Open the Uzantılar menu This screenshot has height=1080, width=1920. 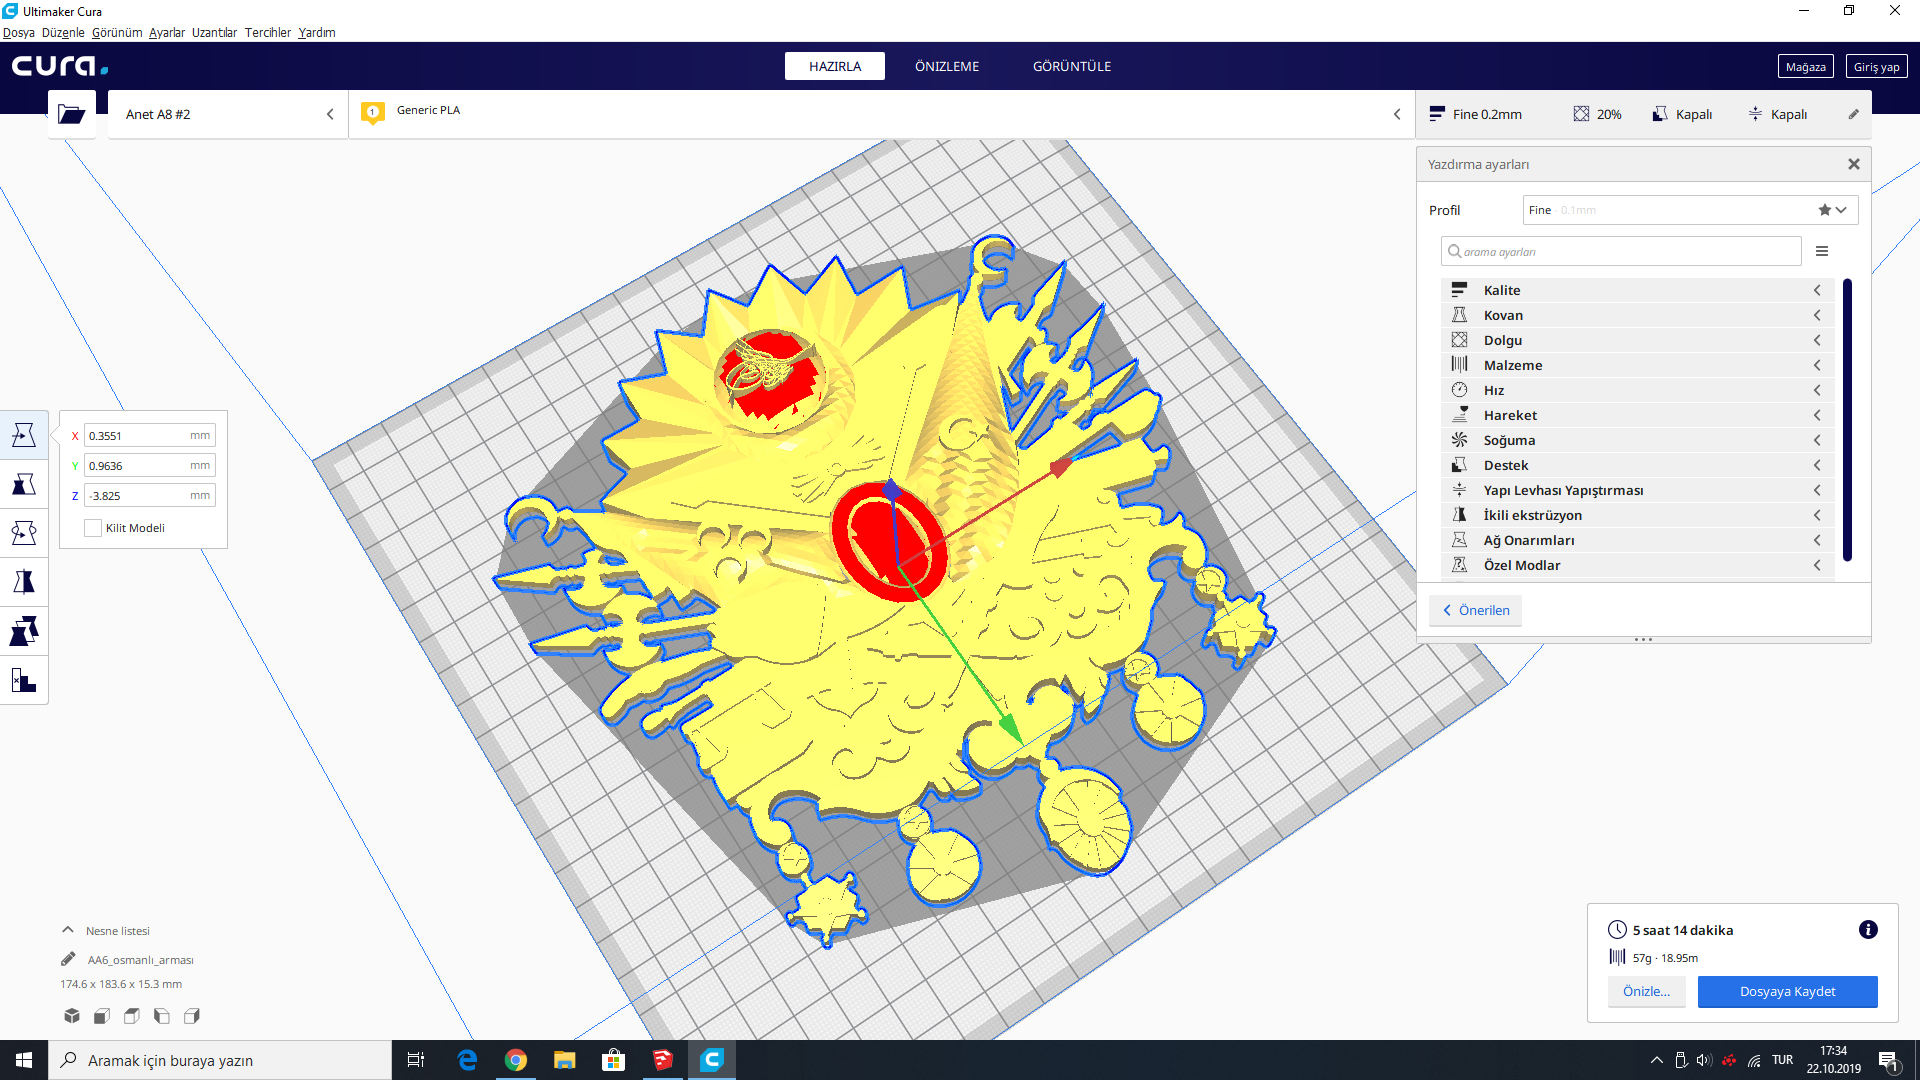(214, 32)
